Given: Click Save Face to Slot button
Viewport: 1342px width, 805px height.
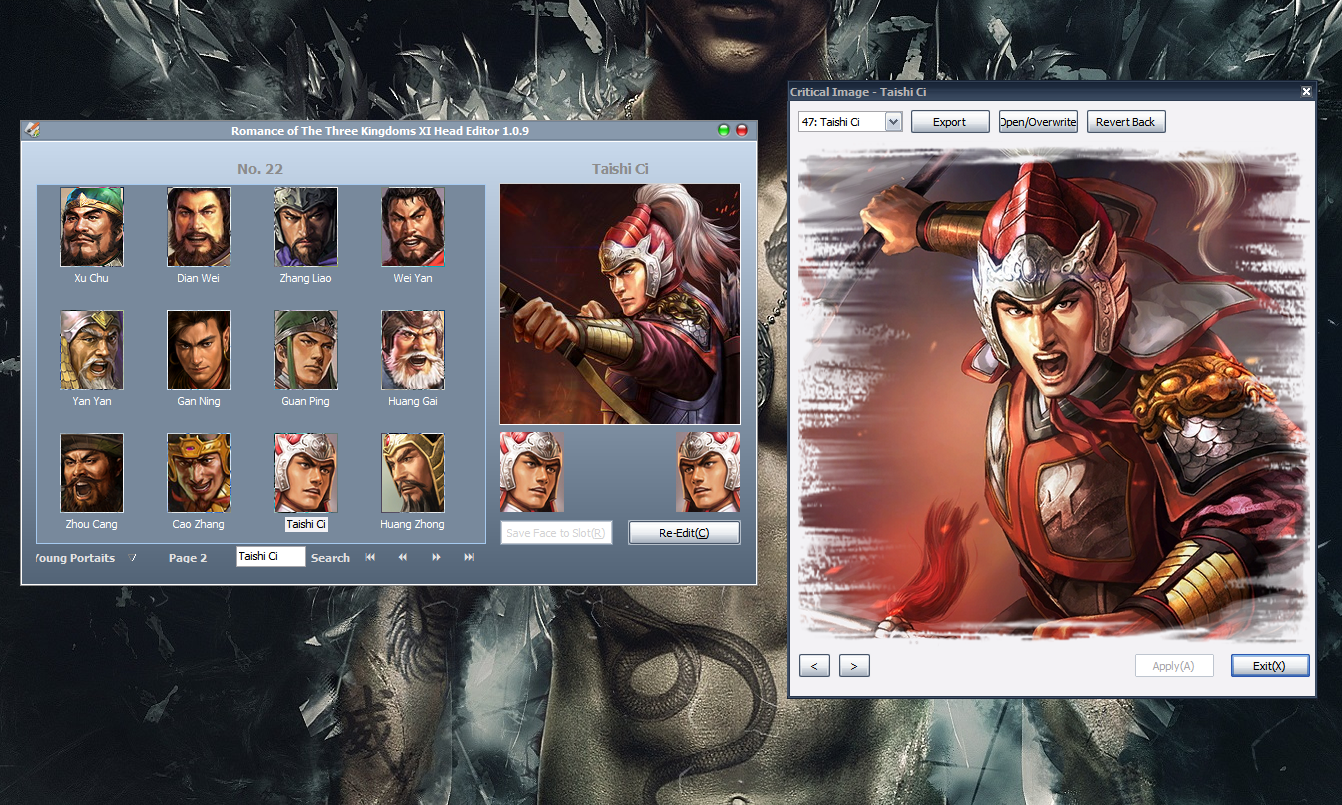Looking at the screenshot, I should 556,533.
